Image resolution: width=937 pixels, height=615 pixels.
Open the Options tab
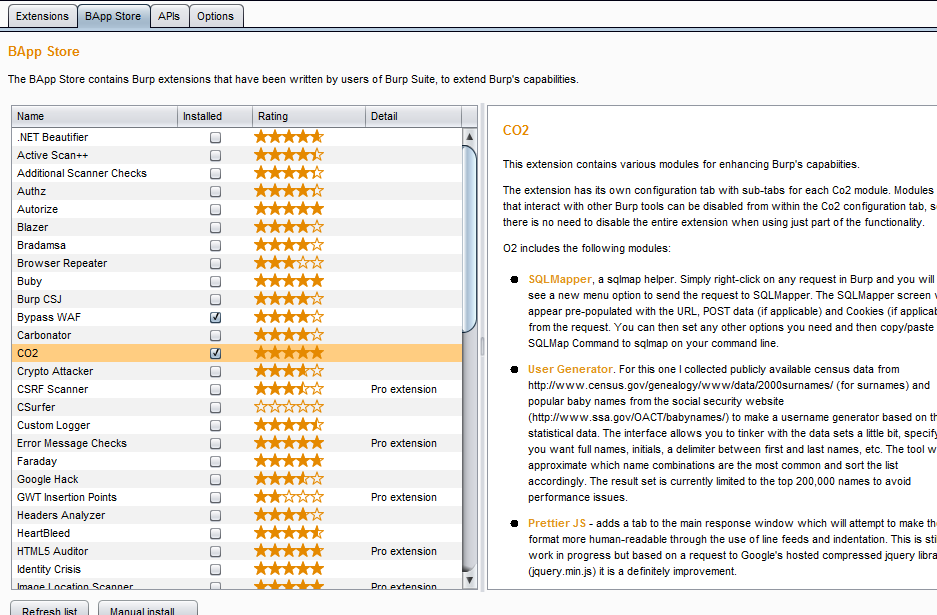[x=216, y=16]
